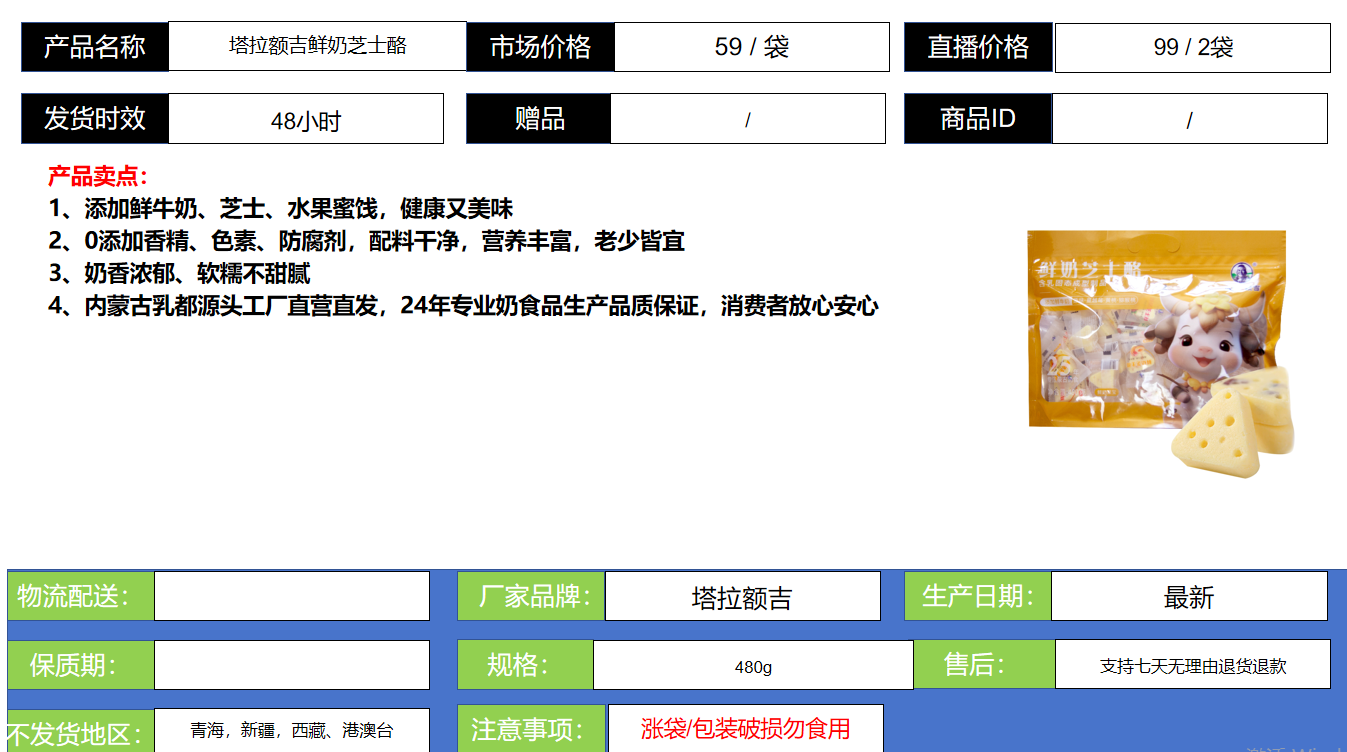Click the empty field next to 物流配送
The width and height of the screenshot is (1347, 752).
pos(291,596)
